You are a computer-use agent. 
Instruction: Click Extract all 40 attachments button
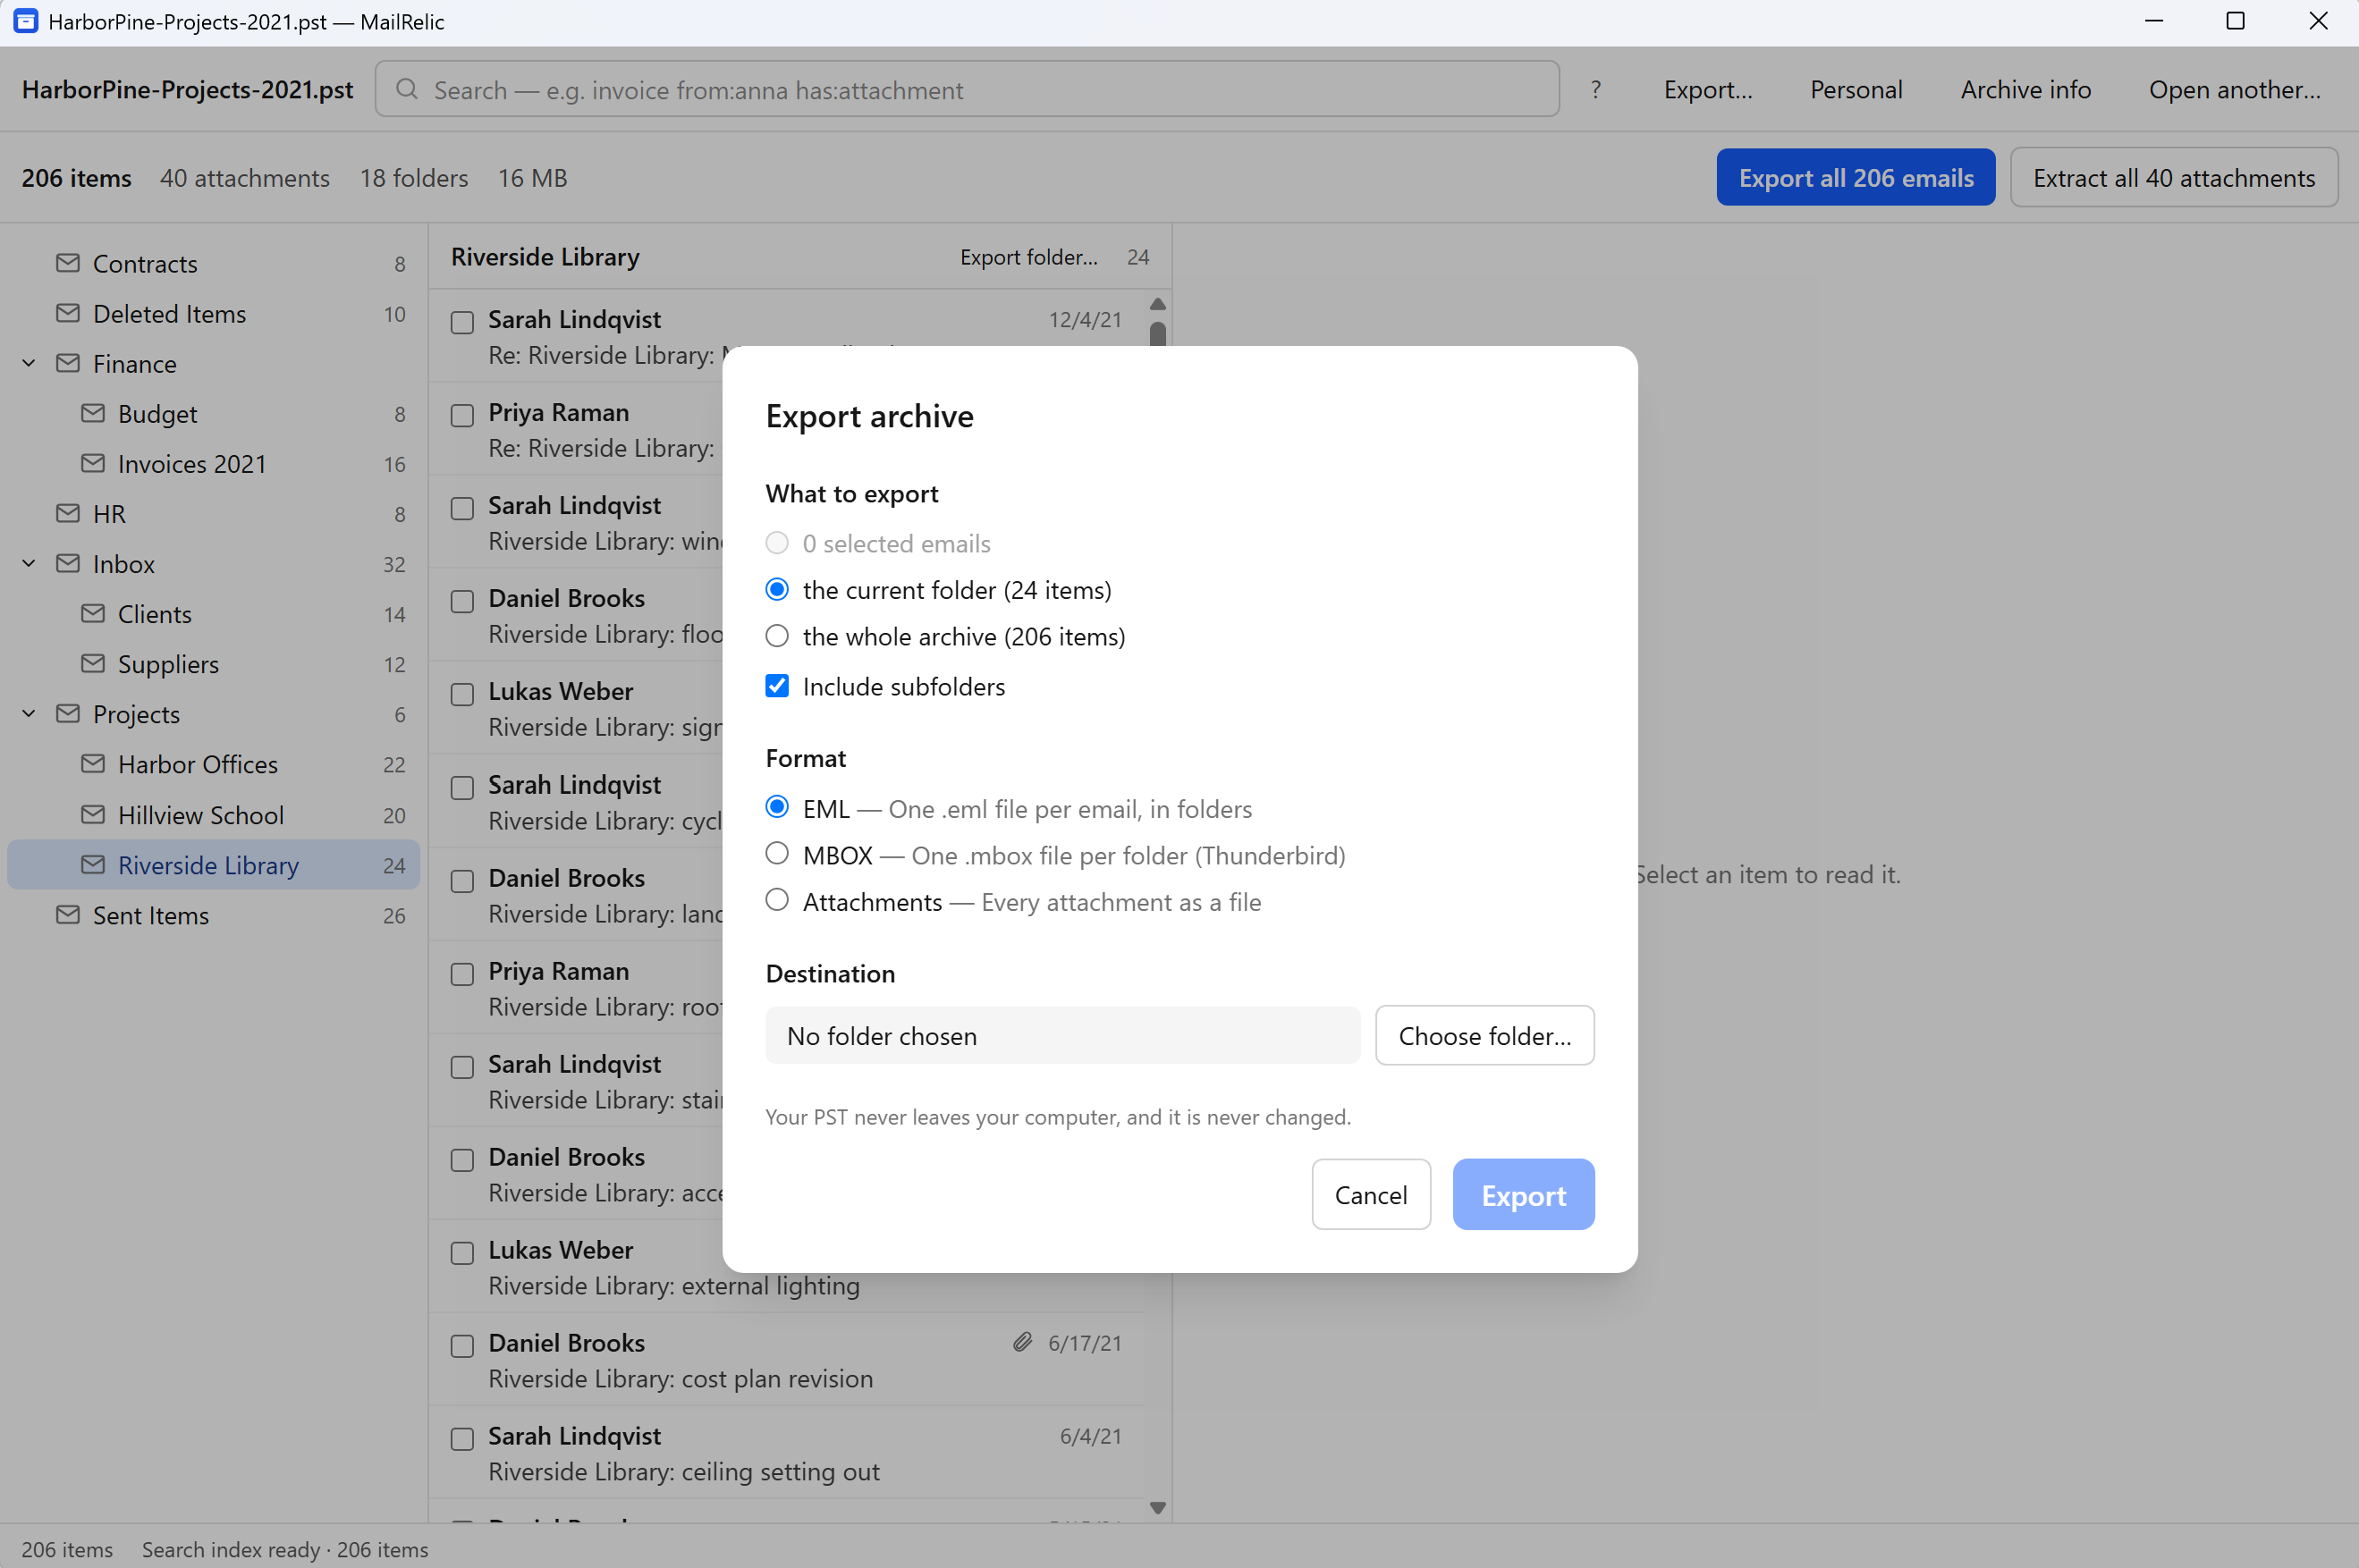[x=2174, y=178]
